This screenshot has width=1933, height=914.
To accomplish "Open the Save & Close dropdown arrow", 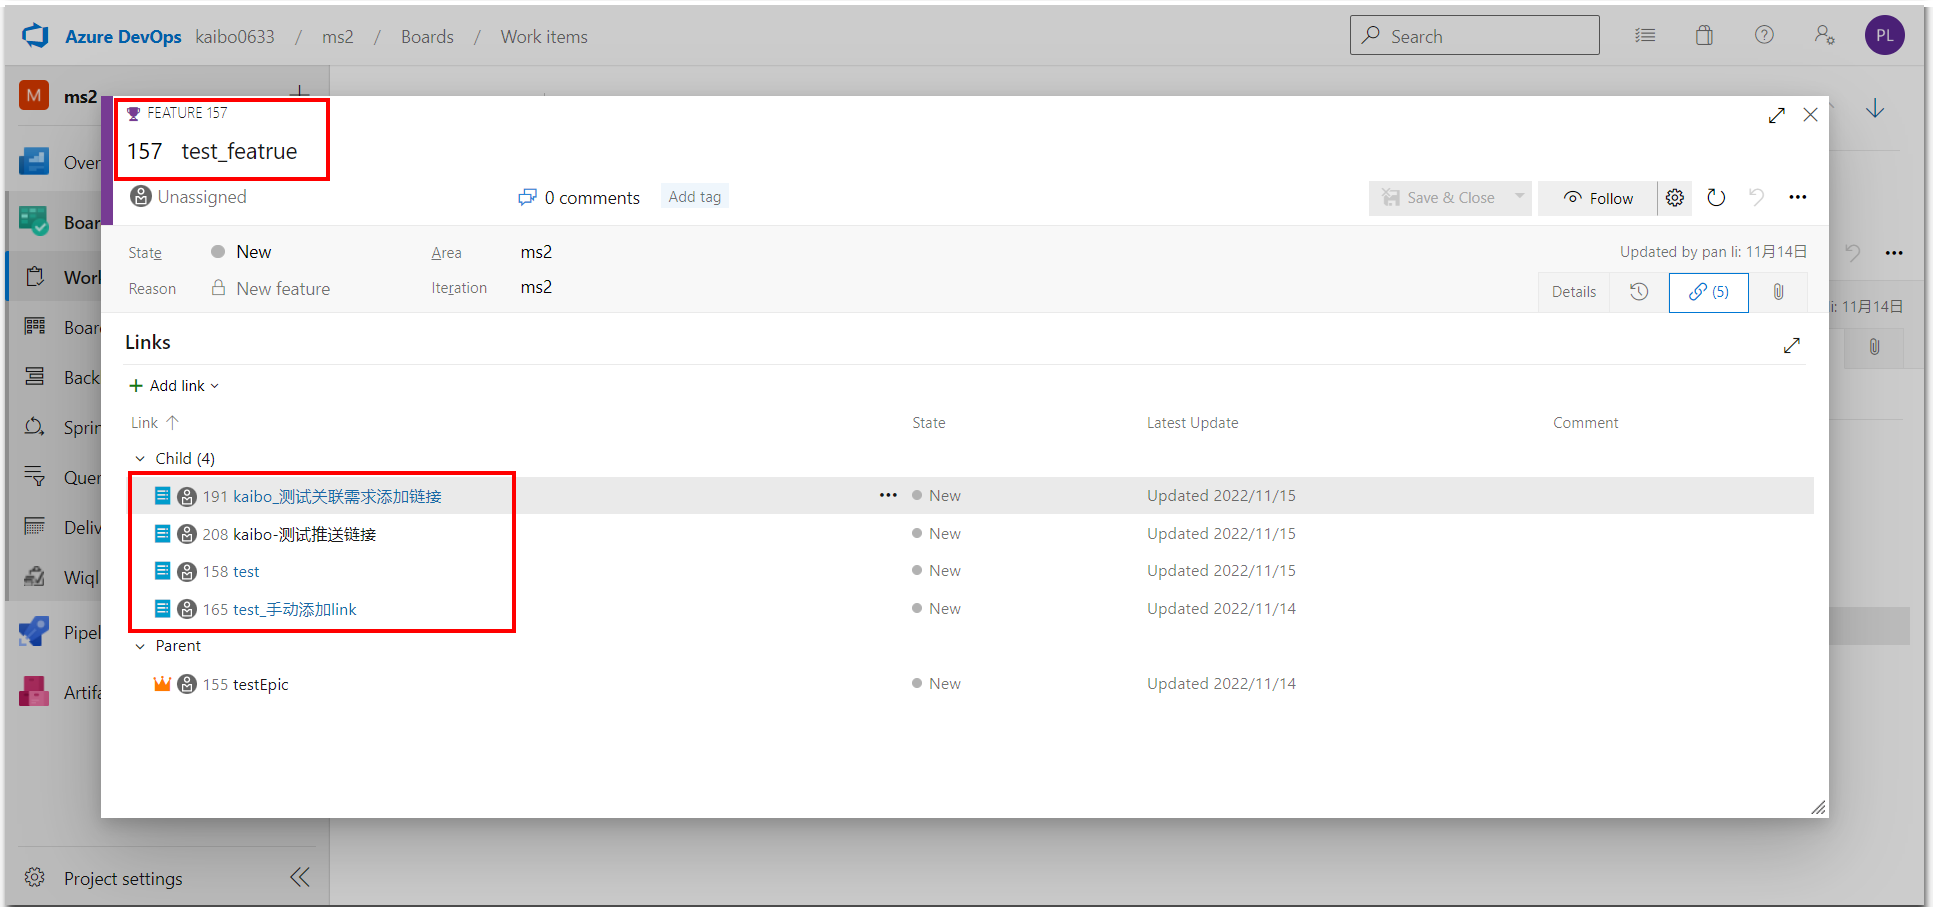I will click(x=1518, y=197).
